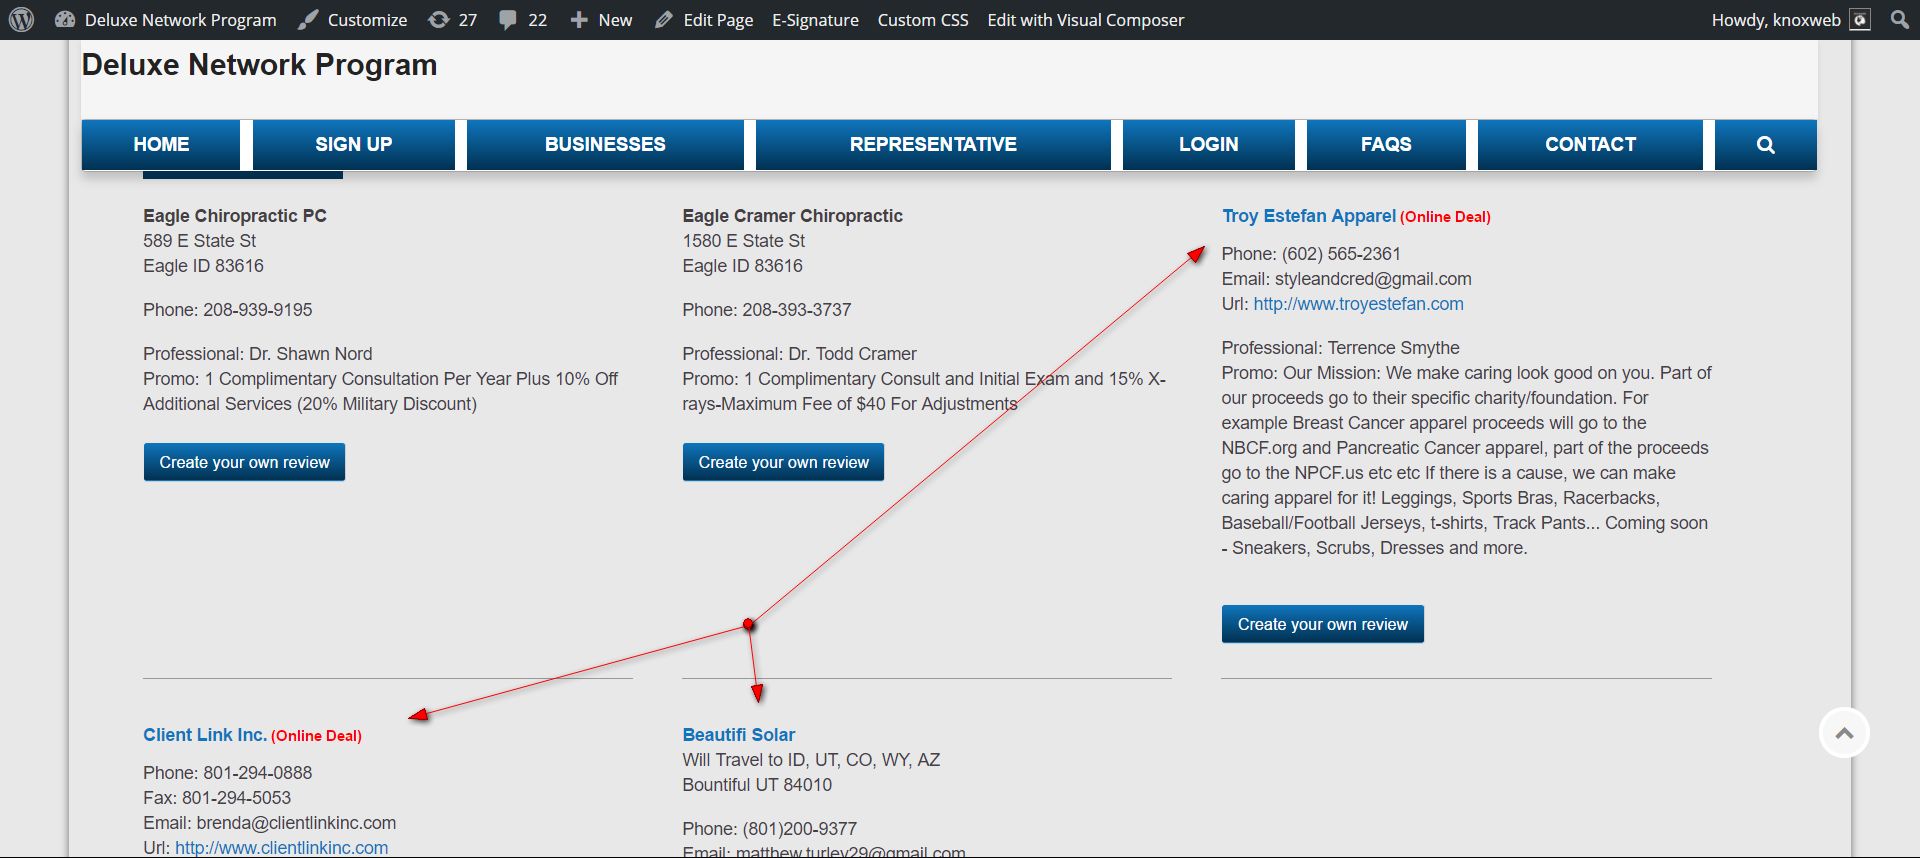Screen dimensions: 1920x858
Task: Create a review for Eagle Cramer Chiropractic
Action: point(783,462)
